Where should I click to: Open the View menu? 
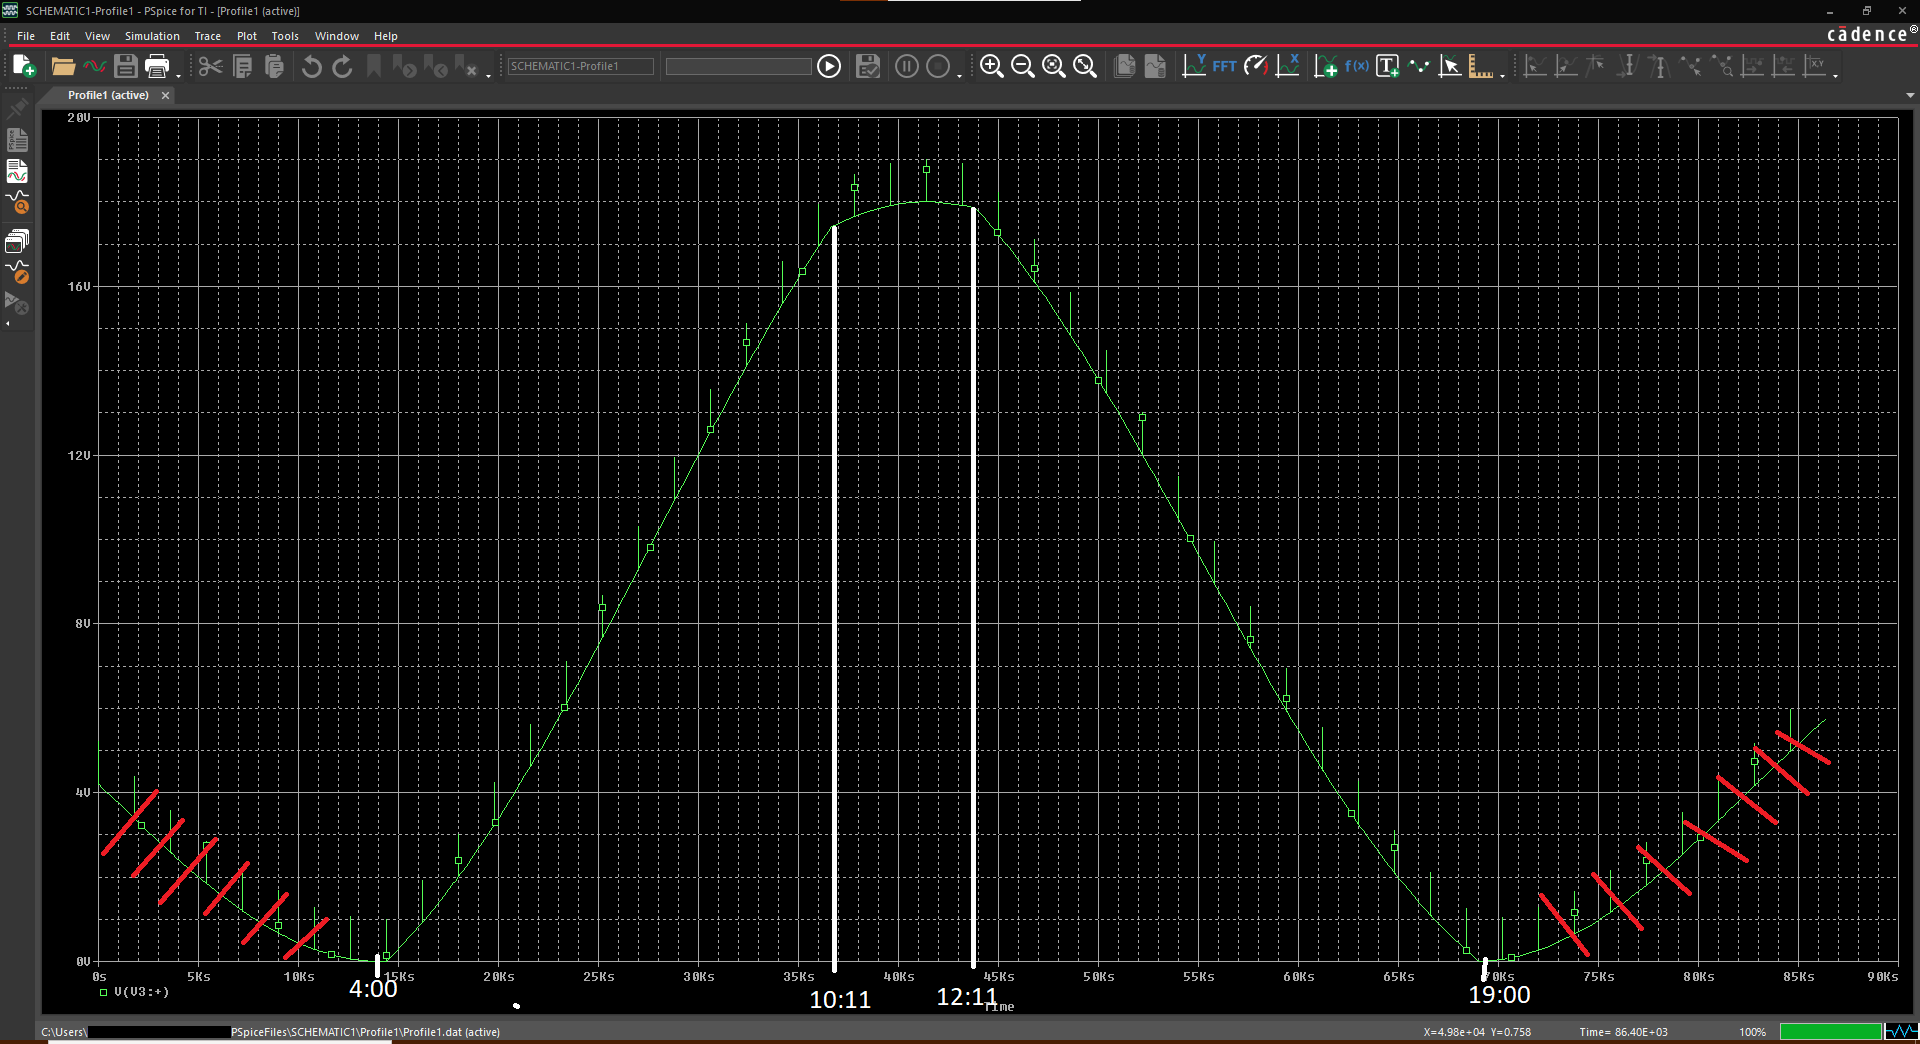pos(97,36)
